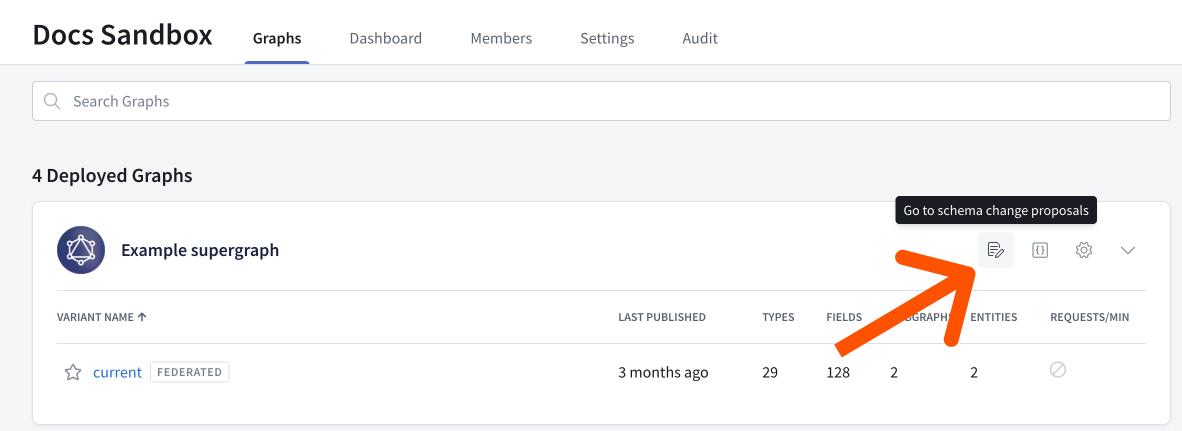Open the Audit tab
The width and height of the screenshot is (1182, 431).
[700, 39]
